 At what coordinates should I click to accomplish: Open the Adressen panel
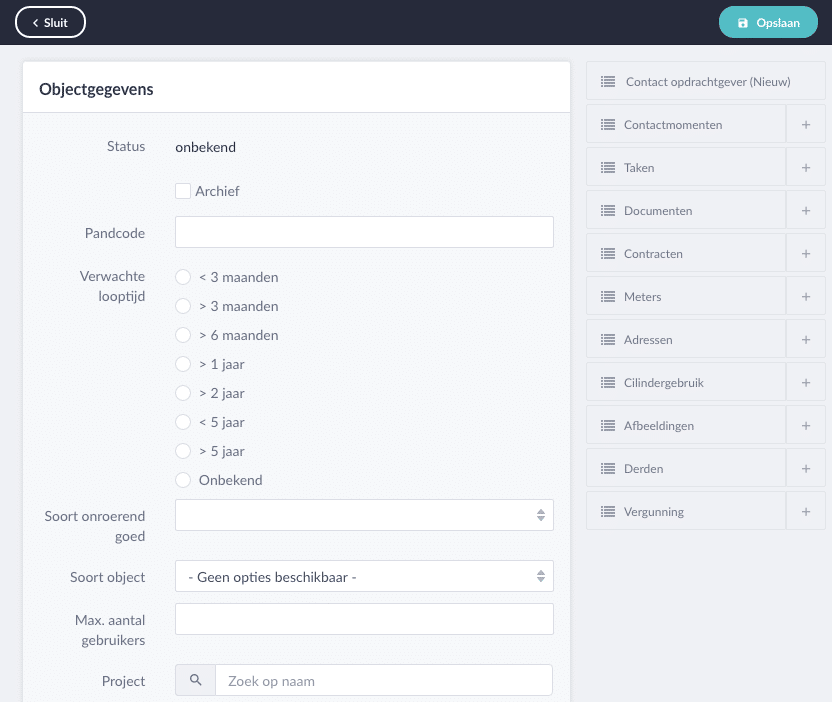686,339
